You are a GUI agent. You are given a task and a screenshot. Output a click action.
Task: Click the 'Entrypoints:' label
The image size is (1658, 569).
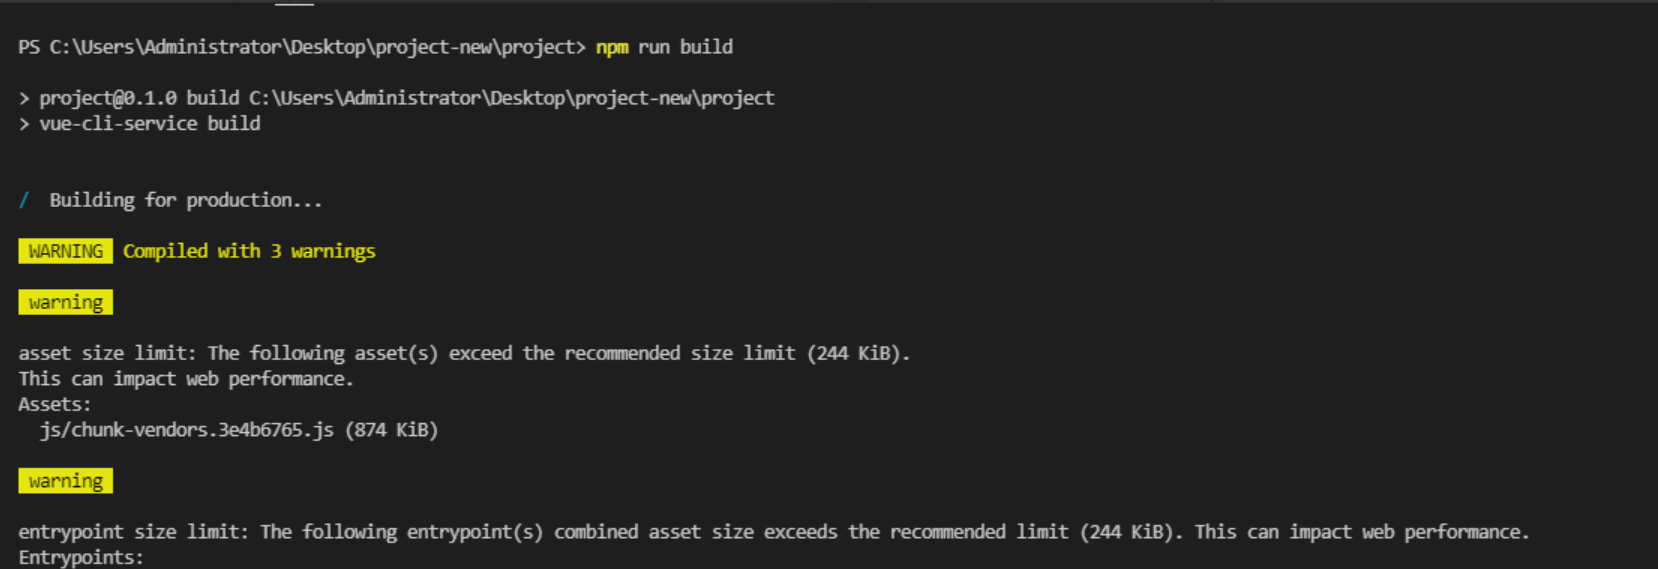tap(81, 557)
